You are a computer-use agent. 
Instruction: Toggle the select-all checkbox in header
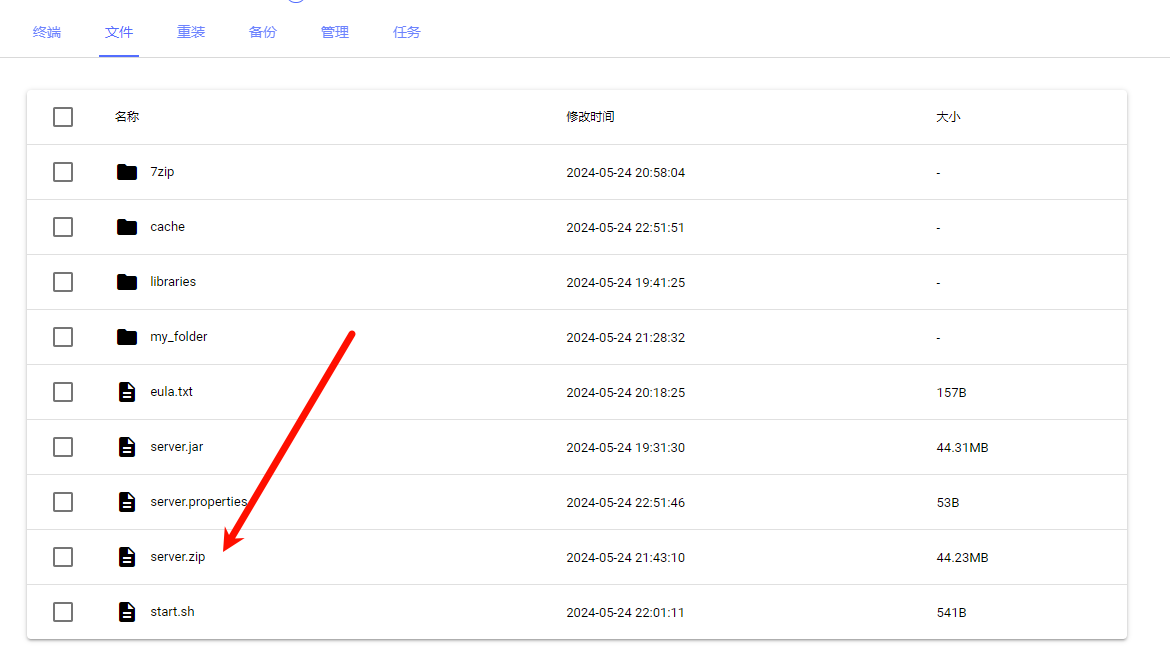pos(63,117)
